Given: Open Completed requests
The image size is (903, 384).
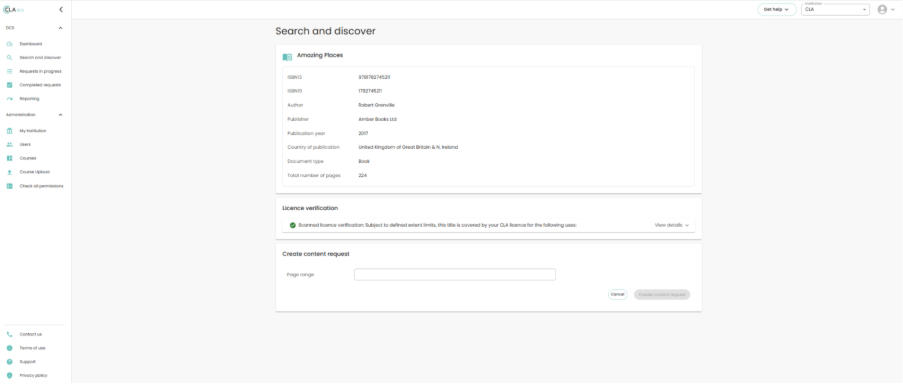Looking at the screenshot, I should click(x=40, y=85).
